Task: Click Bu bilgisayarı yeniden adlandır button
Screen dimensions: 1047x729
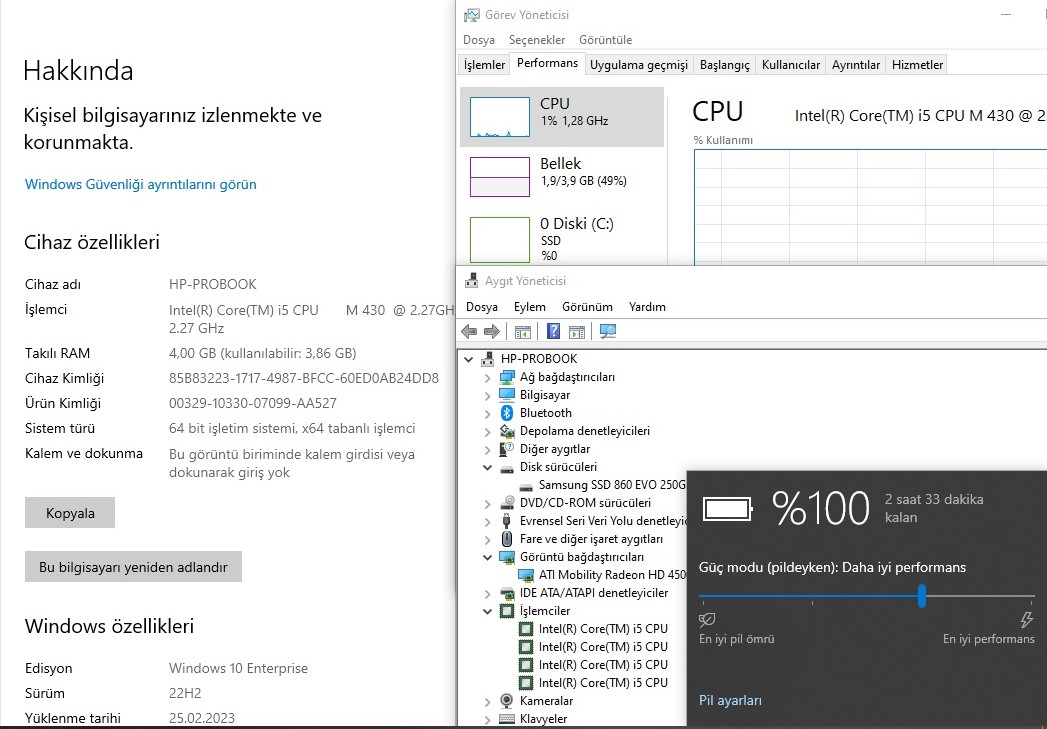Action: pyautogui.click(x=134, y=567)
